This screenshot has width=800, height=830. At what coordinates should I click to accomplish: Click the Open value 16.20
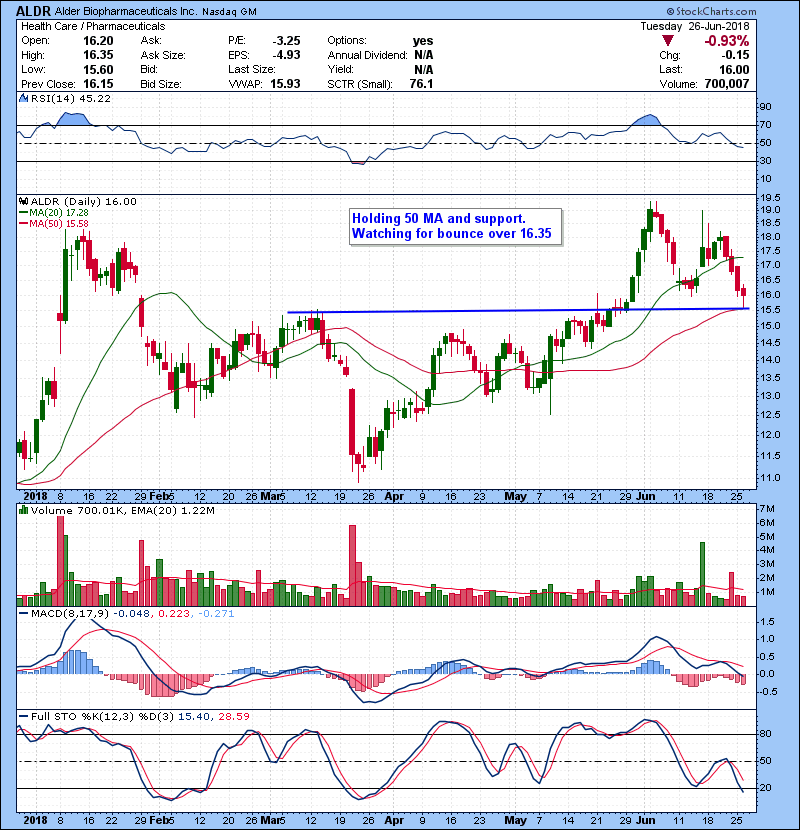98,41
